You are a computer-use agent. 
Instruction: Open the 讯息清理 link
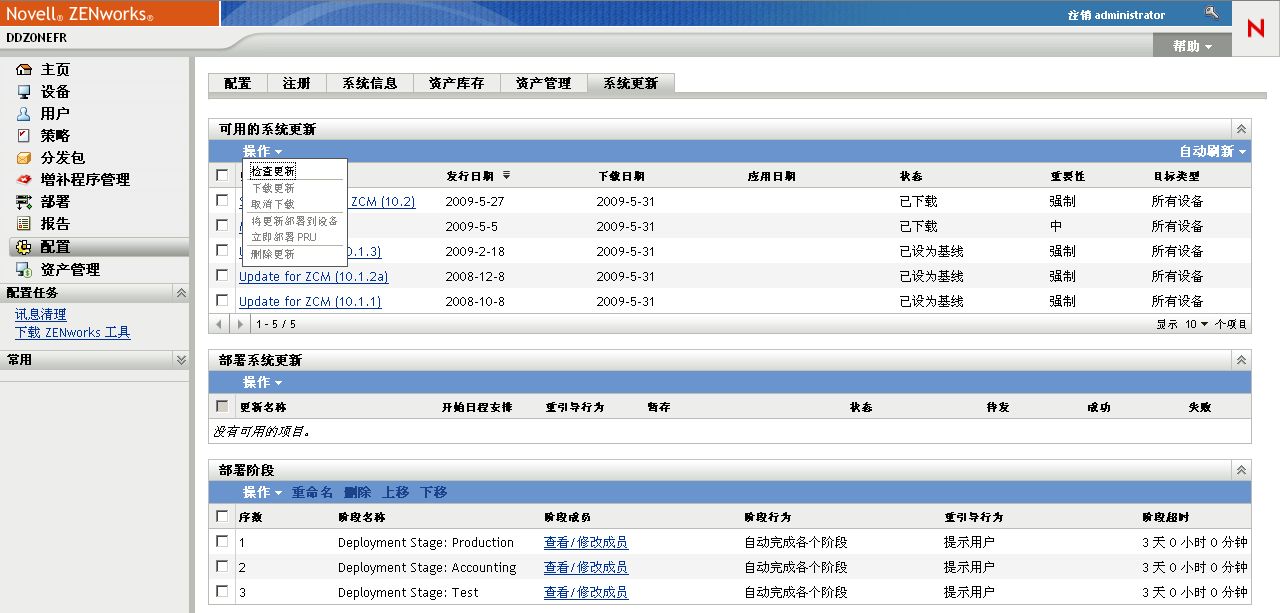pos(41,314)
